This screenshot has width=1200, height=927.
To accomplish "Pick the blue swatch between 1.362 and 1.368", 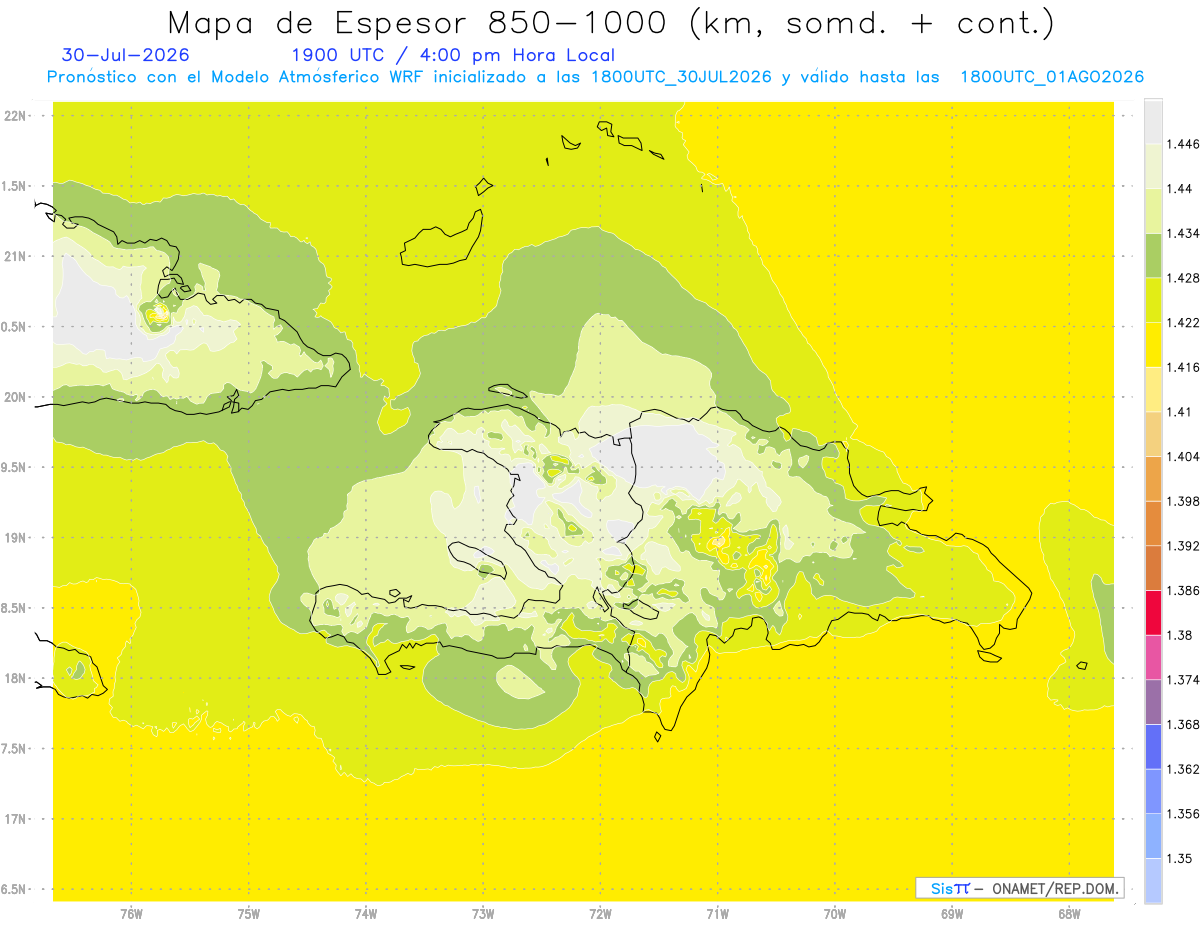I will pos(1153,746).
